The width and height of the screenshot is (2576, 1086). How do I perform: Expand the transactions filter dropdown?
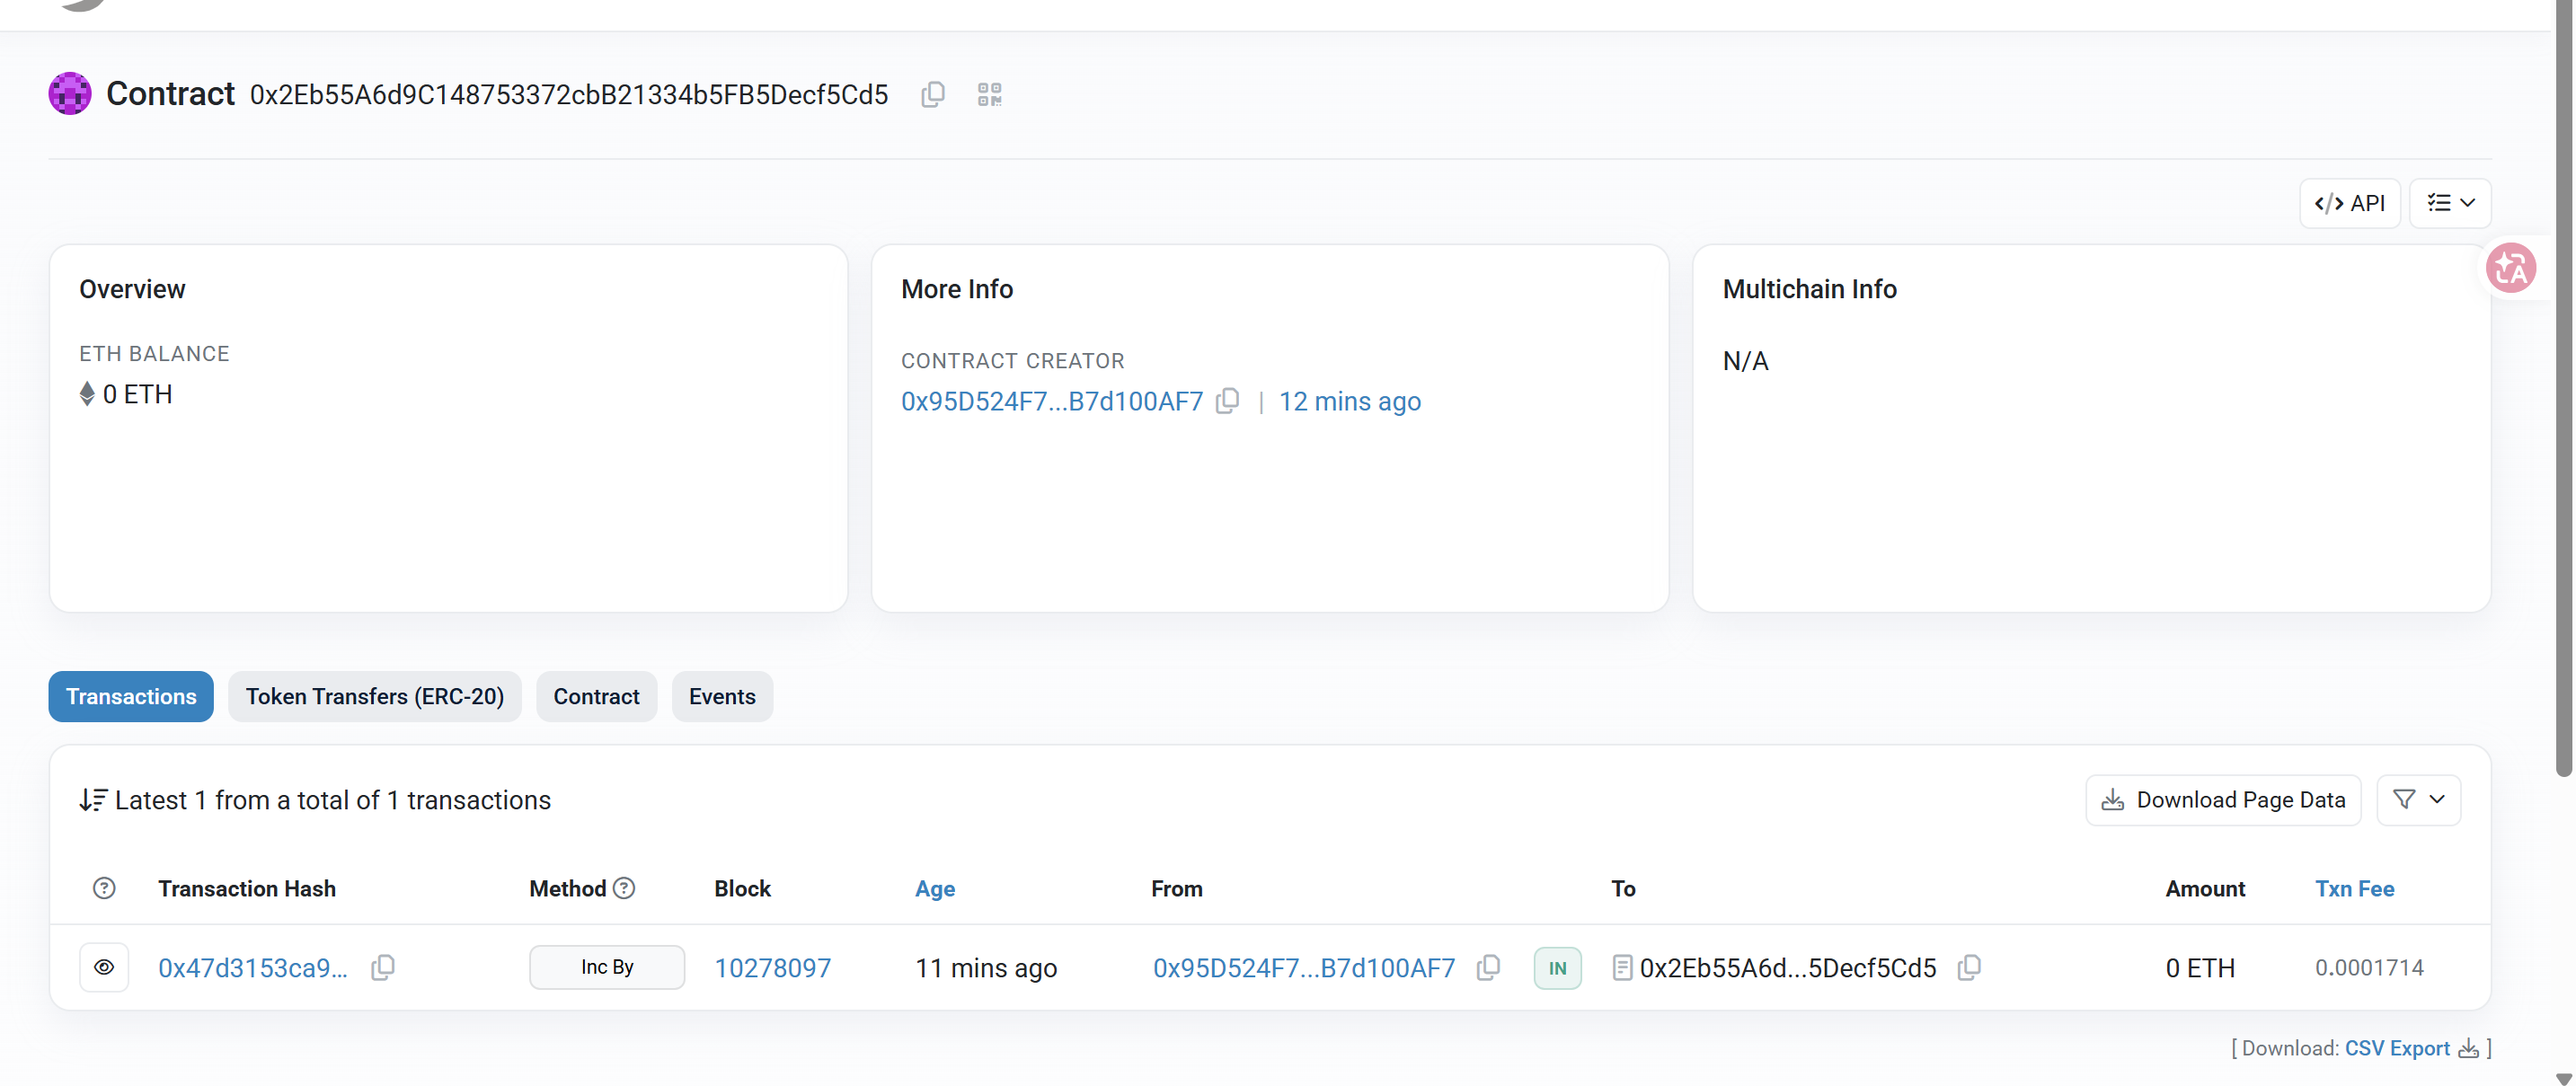2418,799
